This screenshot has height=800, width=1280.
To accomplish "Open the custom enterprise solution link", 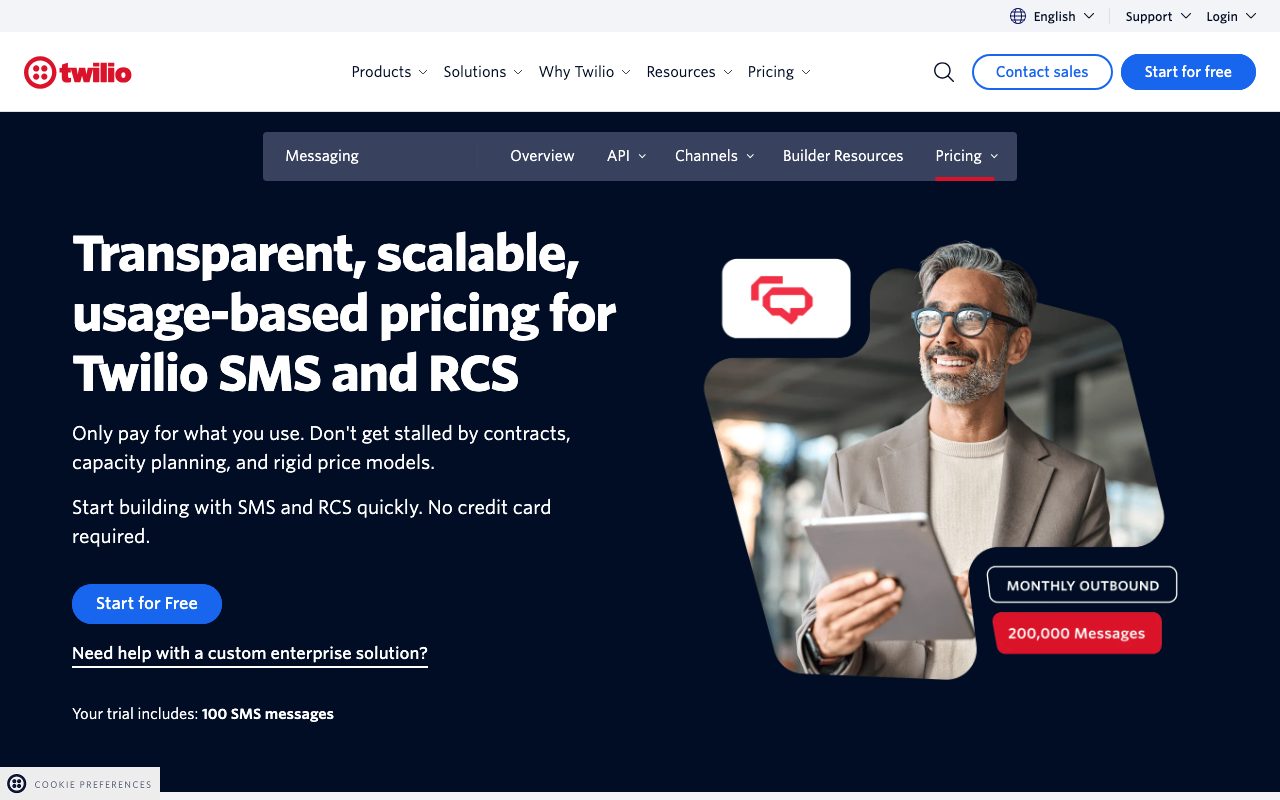I will 250,654.
